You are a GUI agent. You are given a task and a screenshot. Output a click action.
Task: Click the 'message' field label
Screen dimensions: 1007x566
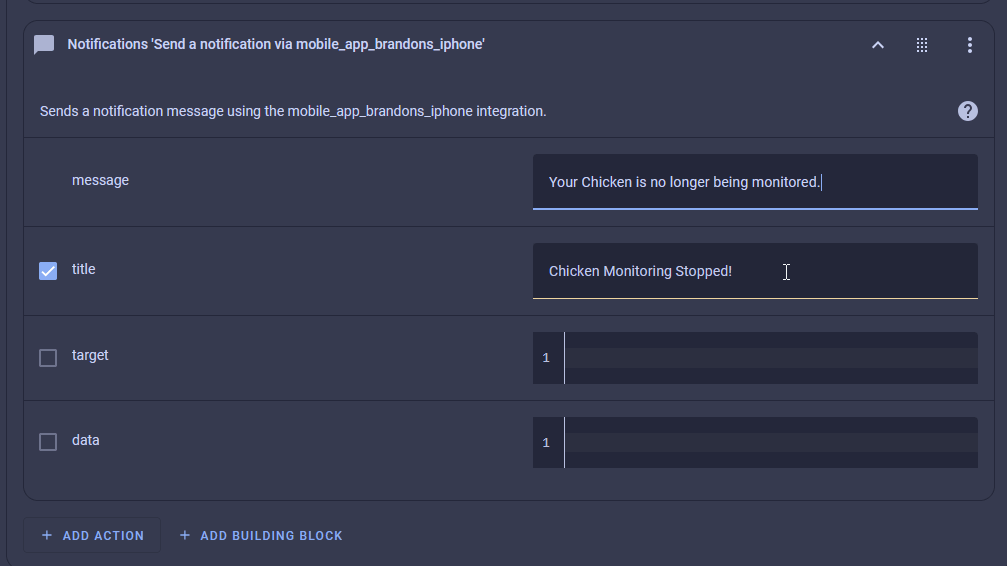tap(100, 181)
